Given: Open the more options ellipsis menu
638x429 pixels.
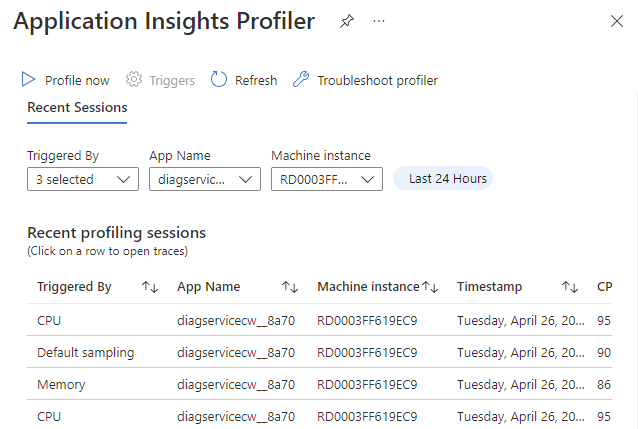Looking at the screenshot, I should click(x=378, y=21).
